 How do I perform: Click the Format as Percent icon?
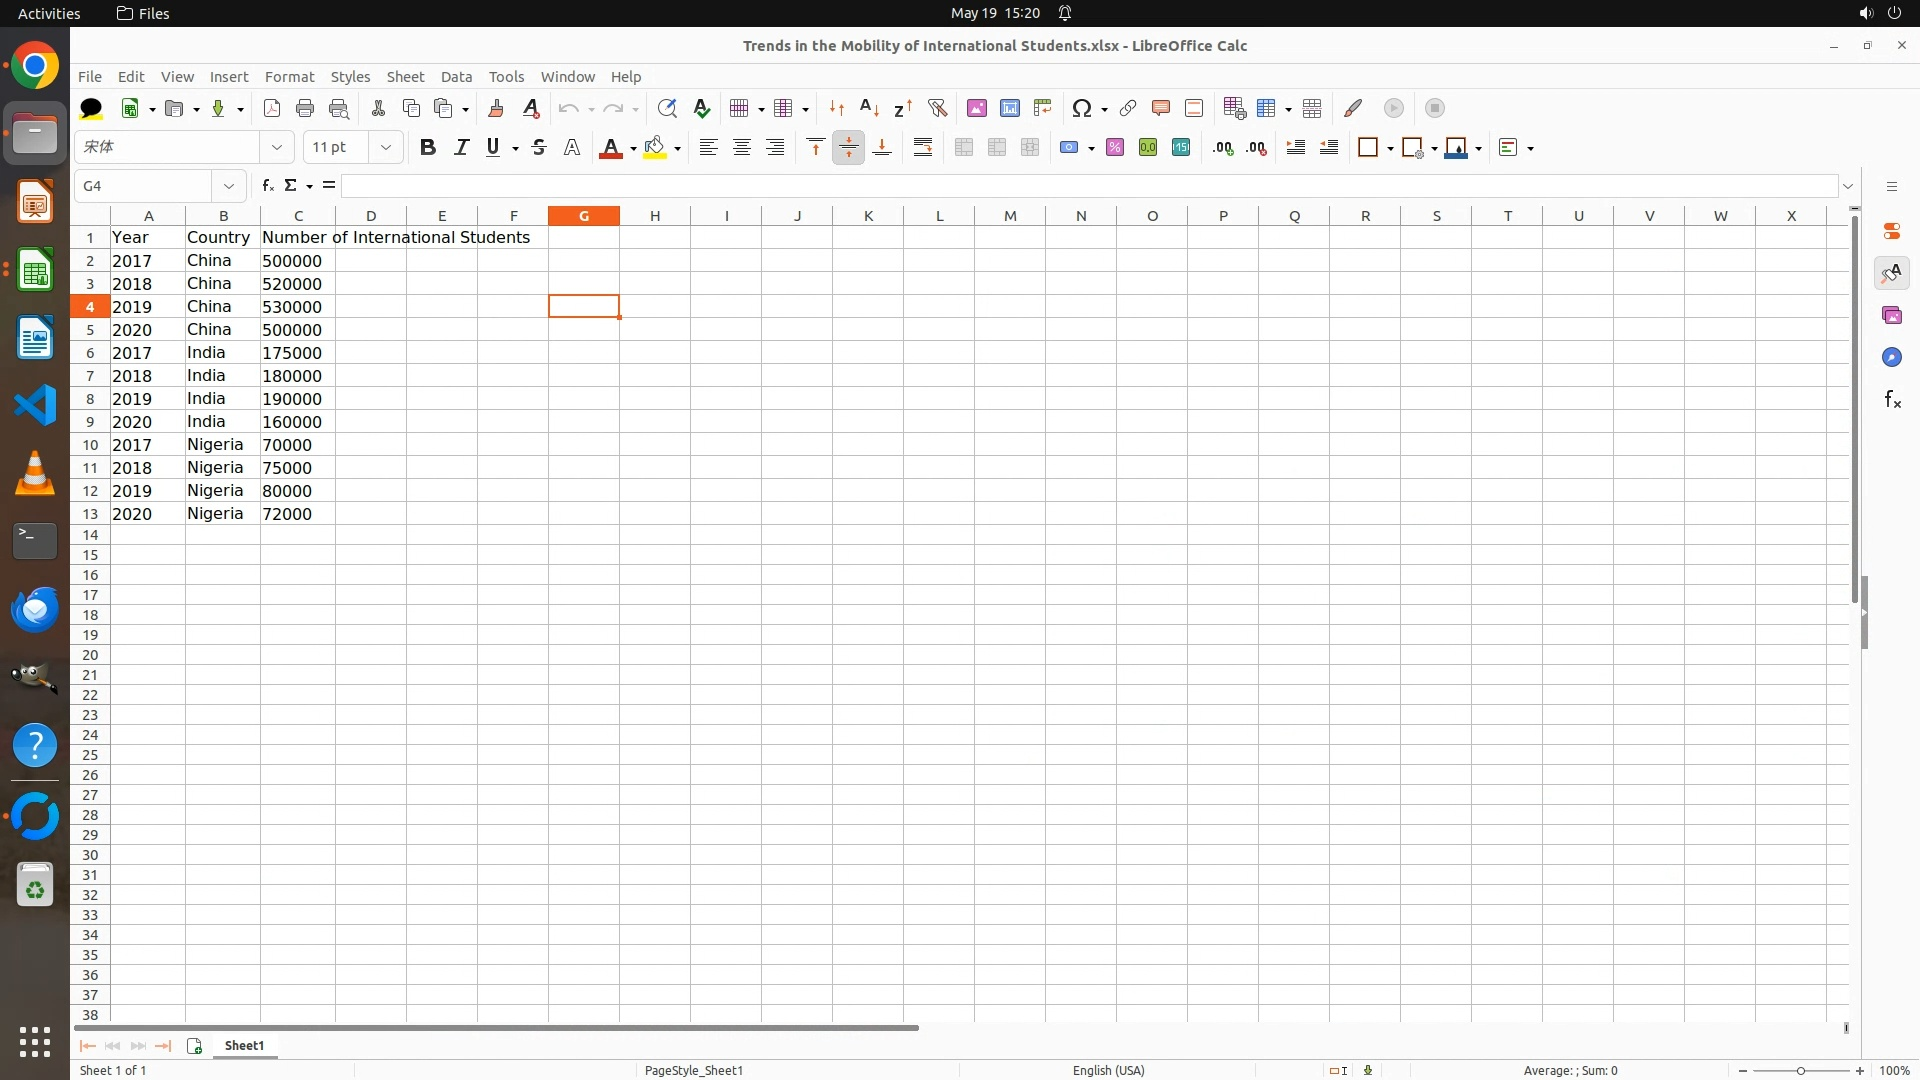[1115, 147]
